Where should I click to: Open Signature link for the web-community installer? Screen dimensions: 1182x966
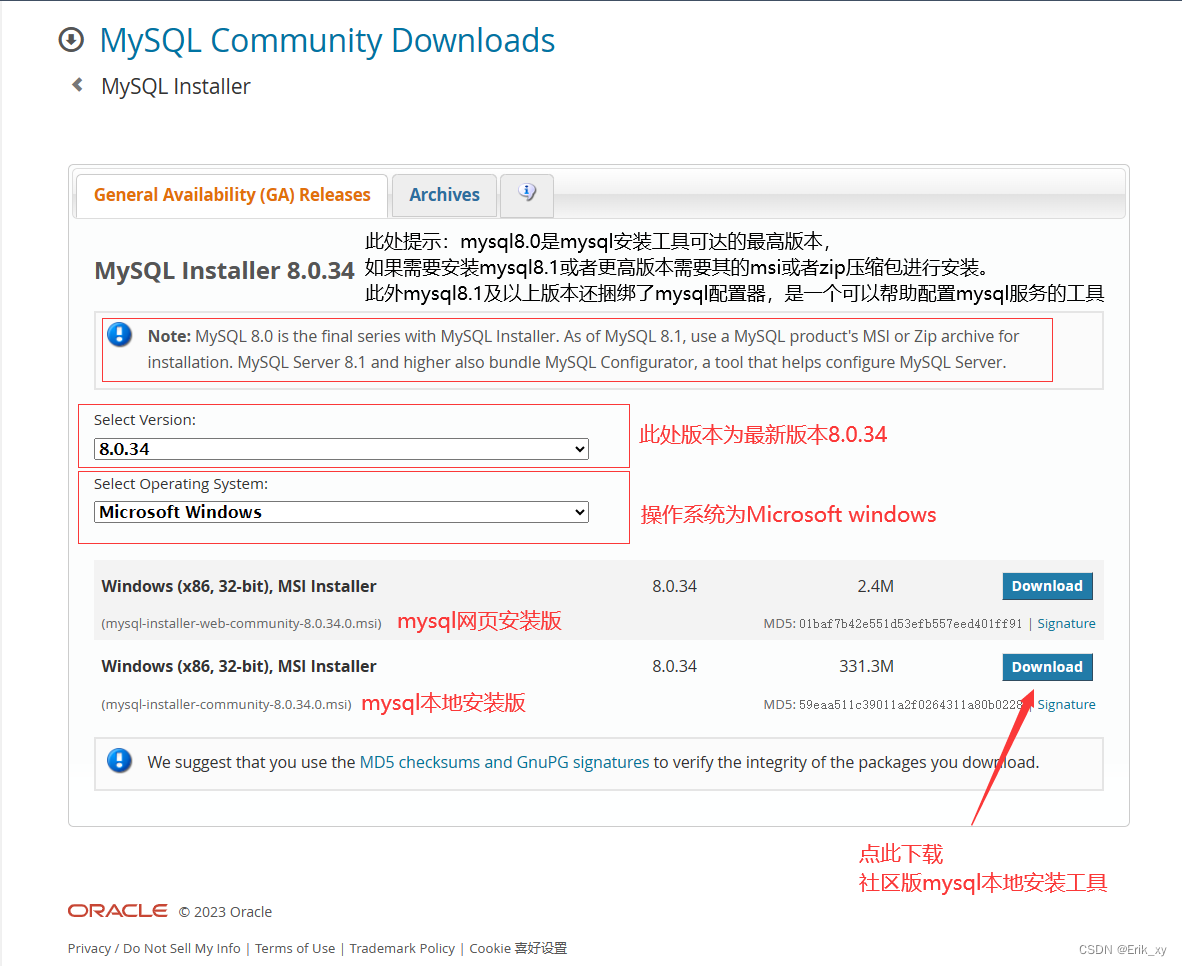[x=1066, y=624]
